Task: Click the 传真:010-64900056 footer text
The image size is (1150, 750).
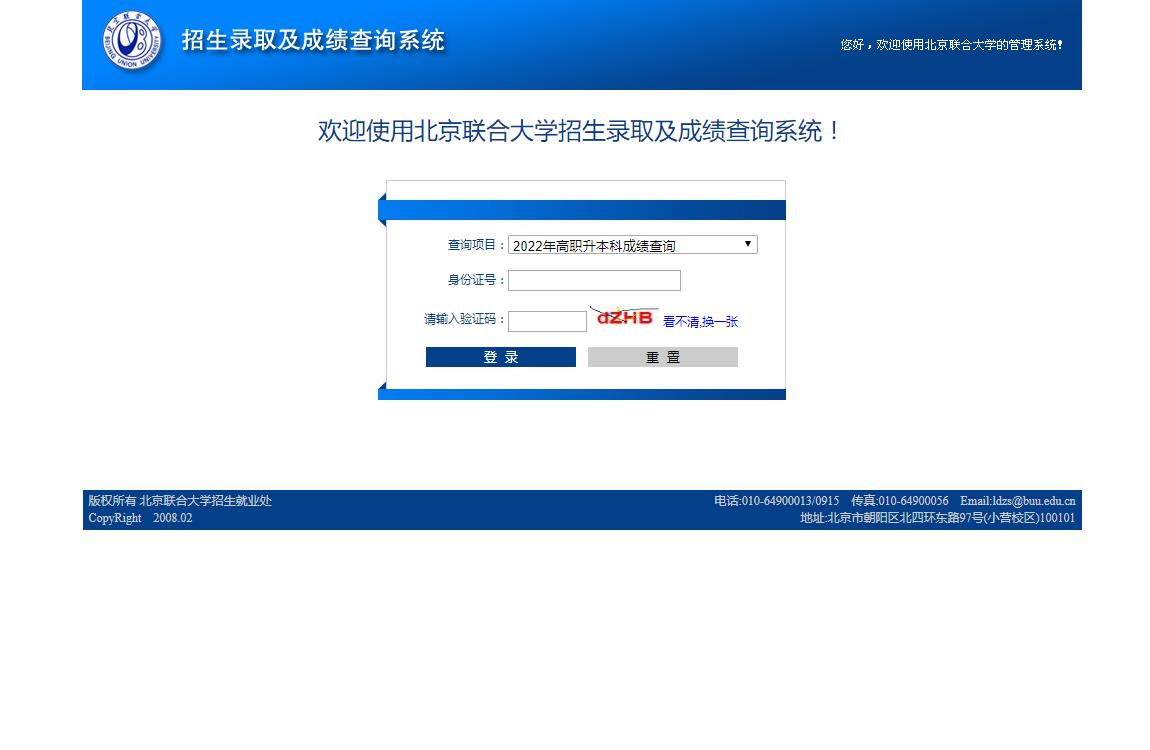Action: click(x=900, y=501)
